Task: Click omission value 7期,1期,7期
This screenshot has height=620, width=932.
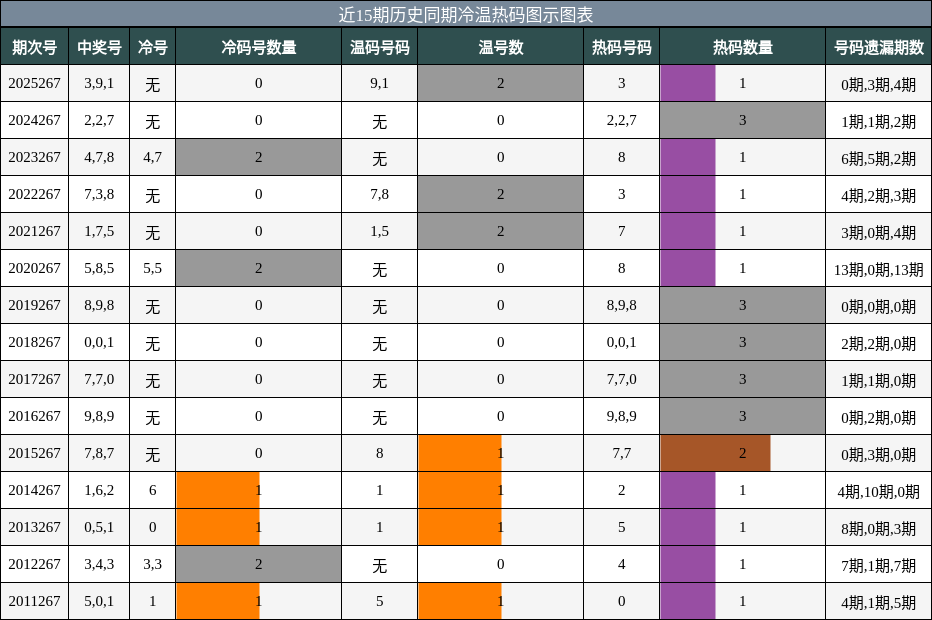Action: [879, 565]
